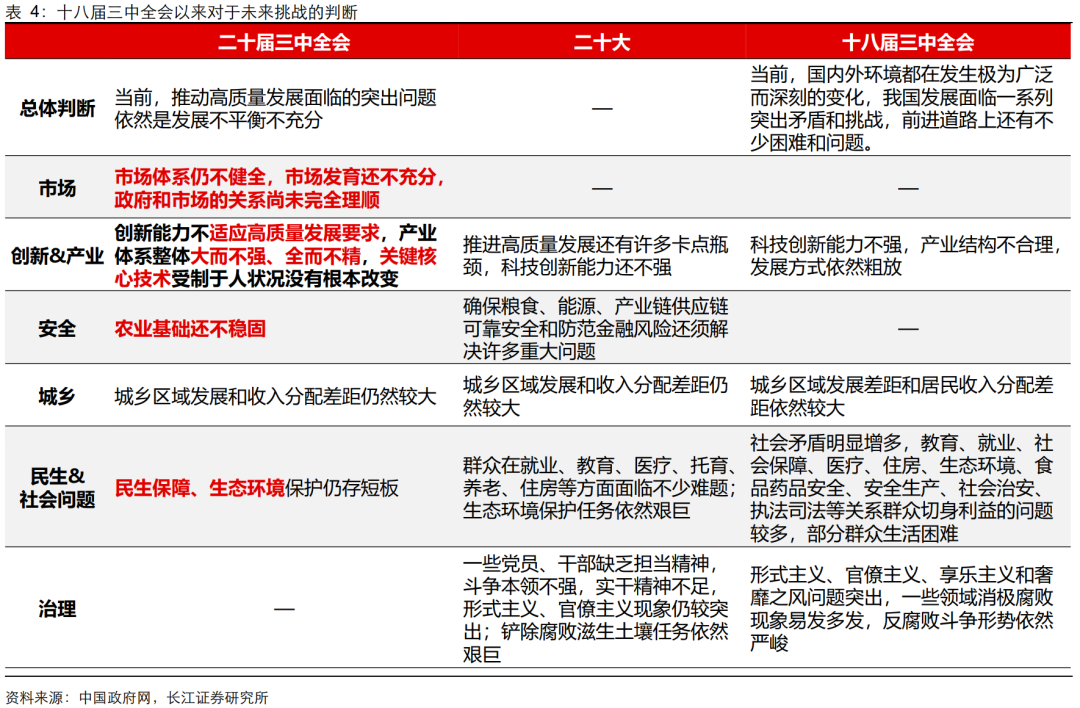Click the dash in 安全 row under 十八届三中全会
Screen dimensions: 1080x708
pyautogui.click(x=908, y=329)
